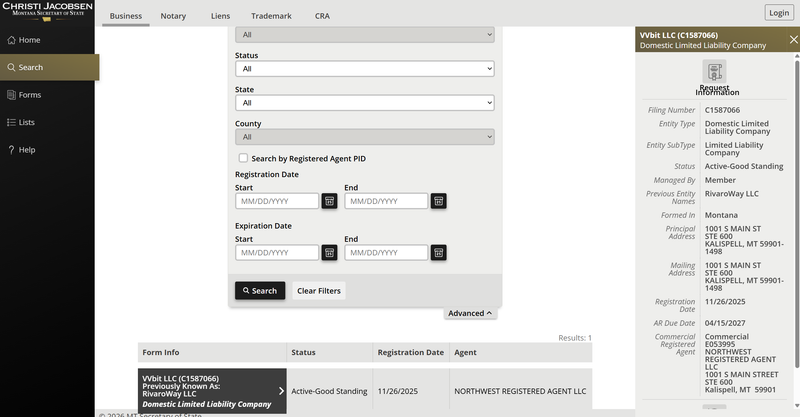Expand the VVbit LLC row chevron
Screen dimensions: 800x417
pyautogui.click(x=281, y=391)
